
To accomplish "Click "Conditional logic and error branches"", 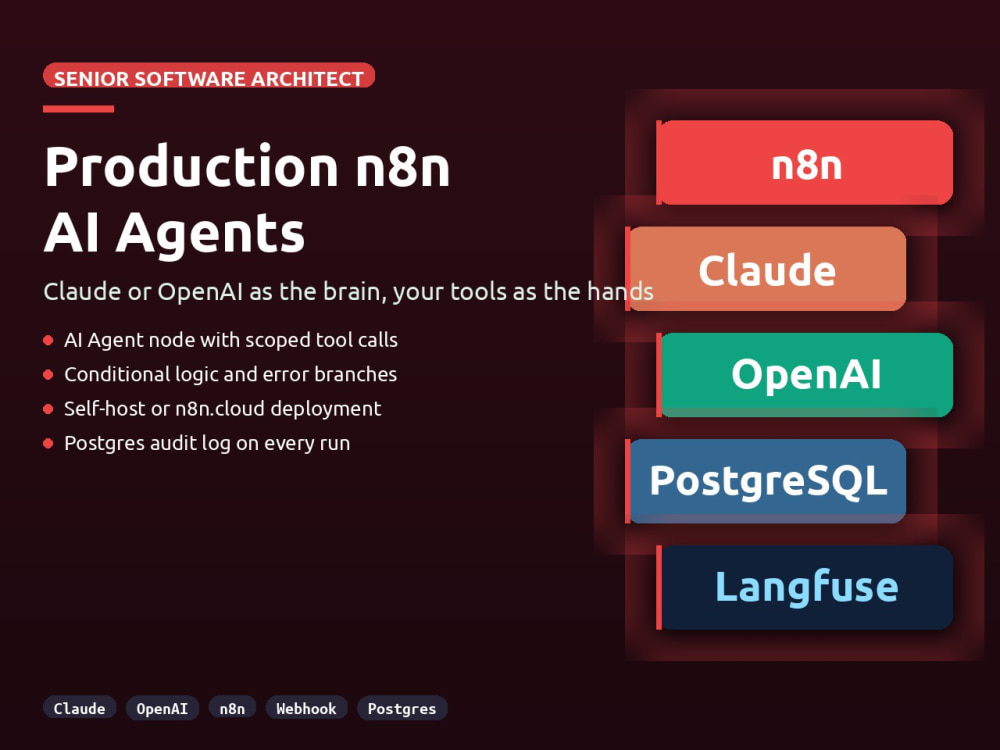I will point(230,374).
